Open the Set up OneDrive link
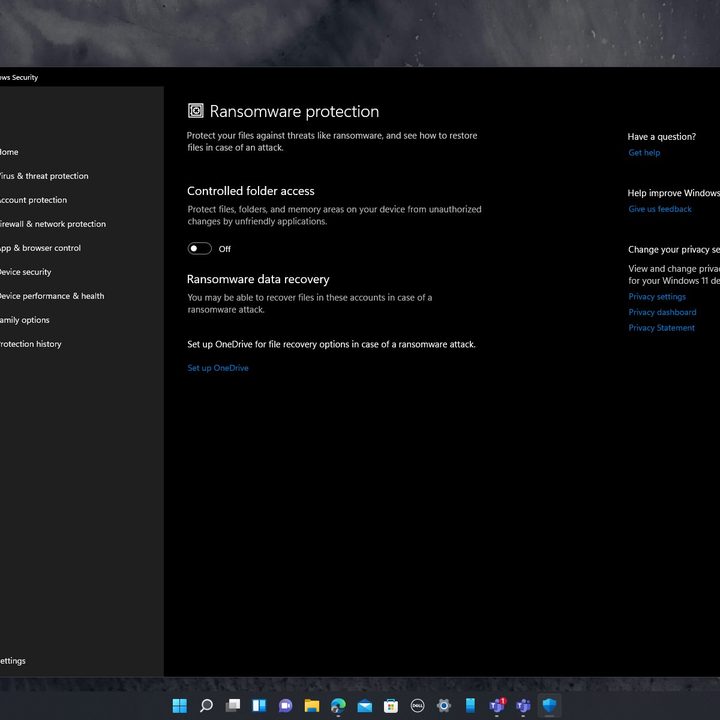 coord(218,368)
